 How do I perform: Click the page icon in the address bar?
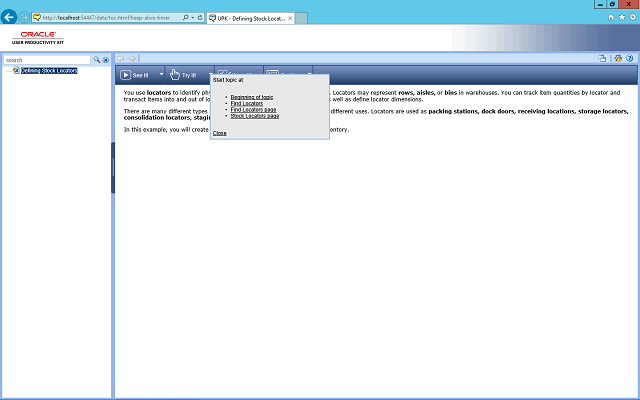click(x=37, y=18)
